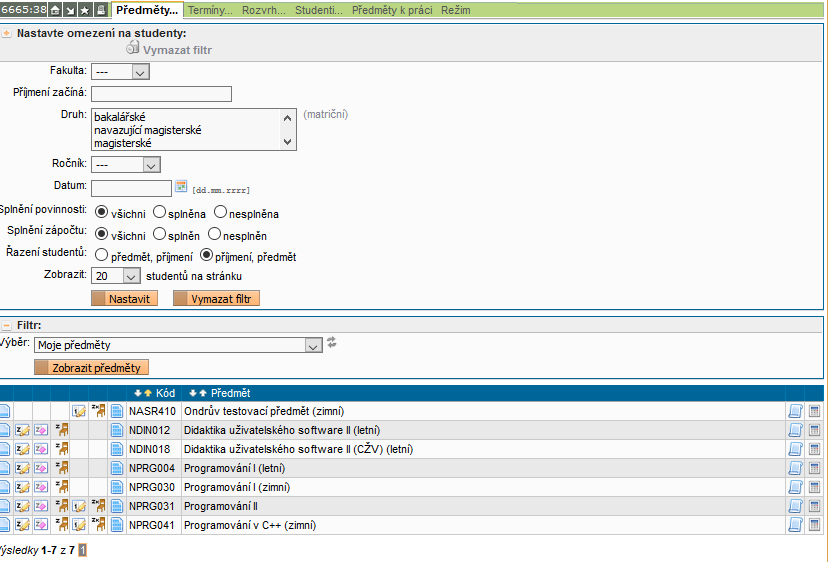The width and height of the screenshot is (828, 562).
Task: Open the Studenti tab
Action: tap(318, 10)
